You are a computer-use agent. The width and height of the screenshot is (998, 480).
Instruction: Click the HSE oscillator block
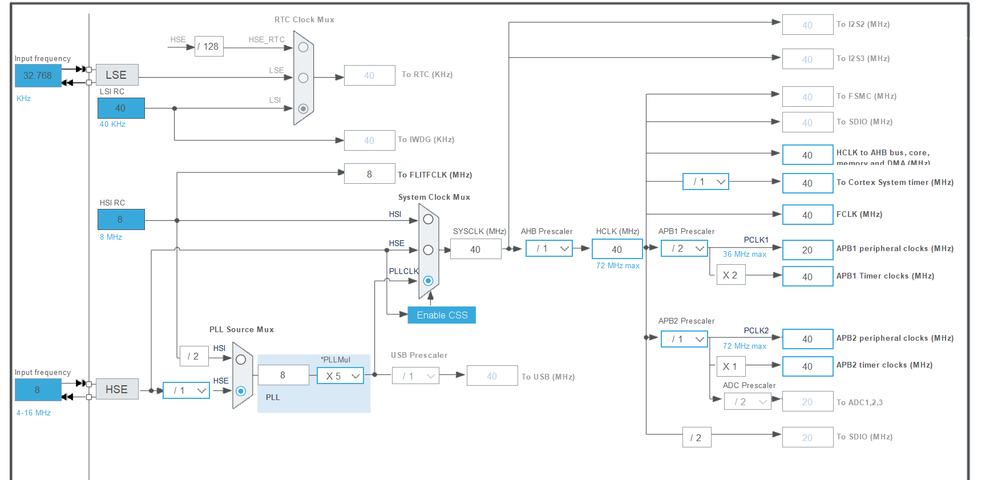click(x=116, y=389)
